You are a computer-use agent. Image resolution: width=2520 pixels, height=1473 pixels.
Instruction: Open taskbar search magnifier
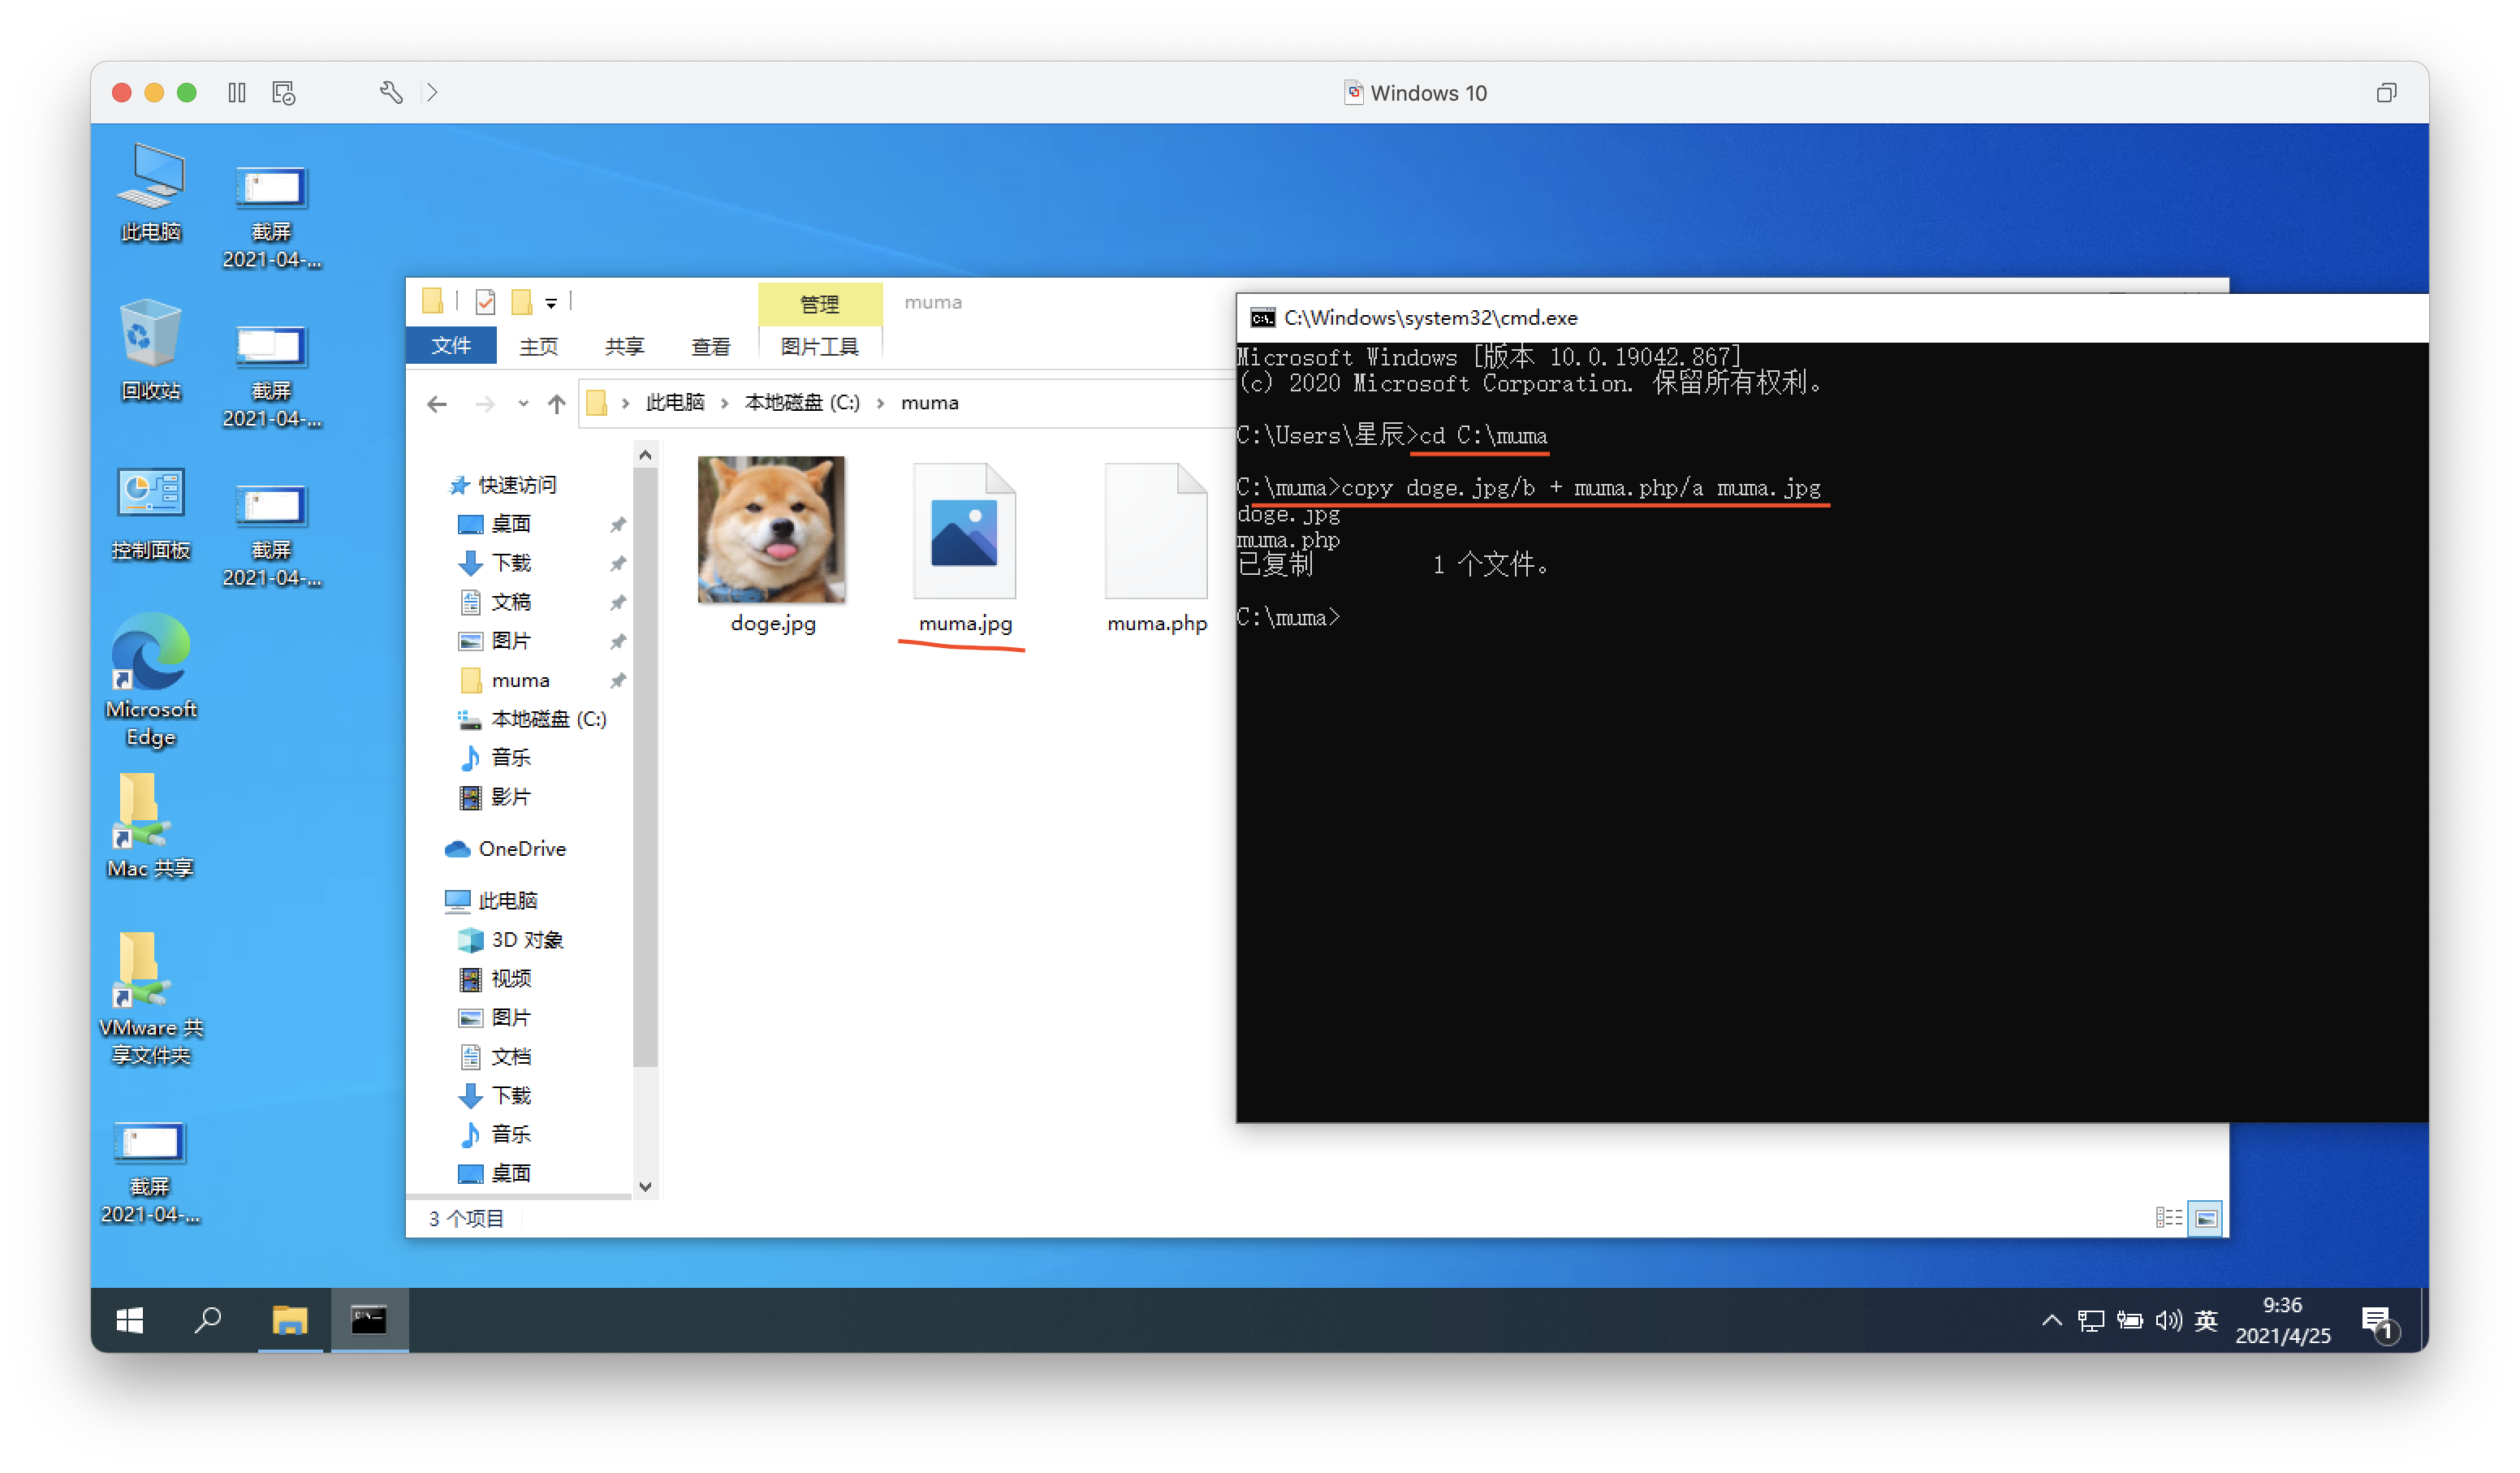click(x=208, y=1321)
